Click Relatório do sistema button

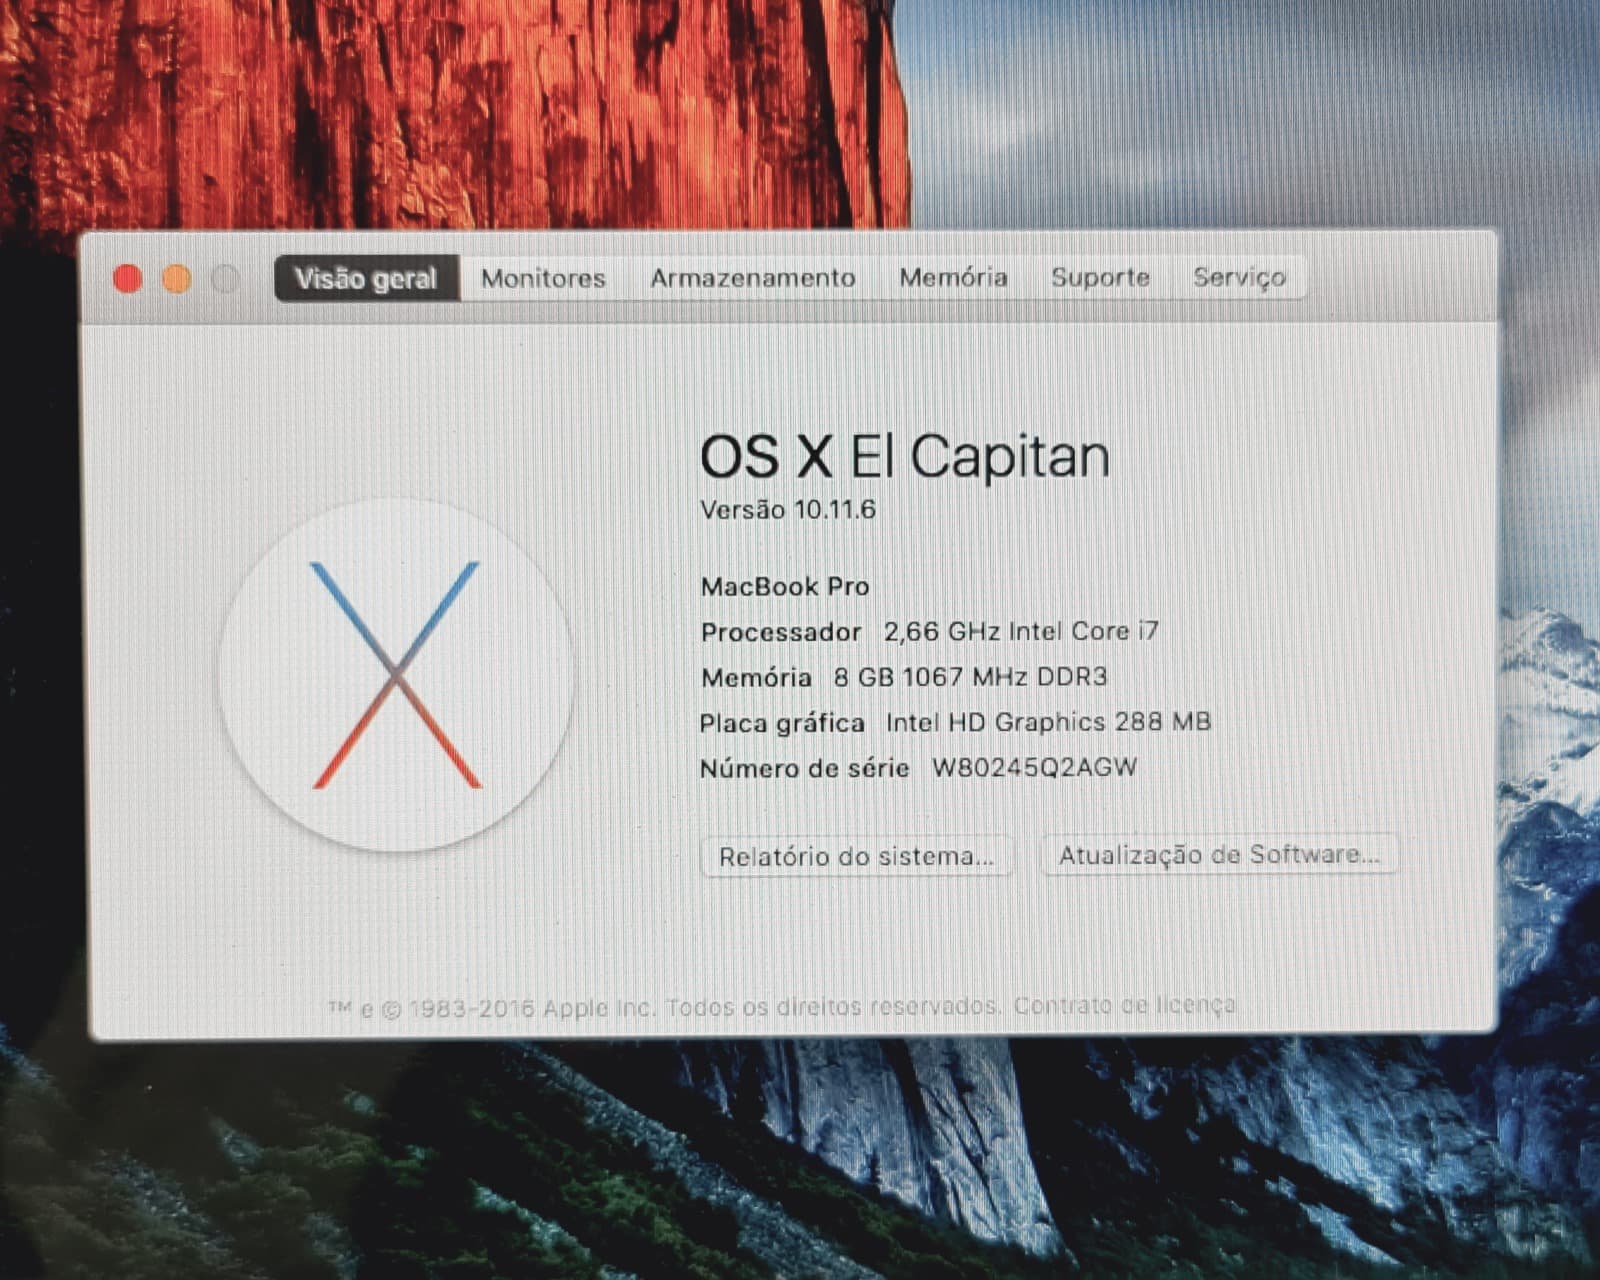tap(857, 857)
